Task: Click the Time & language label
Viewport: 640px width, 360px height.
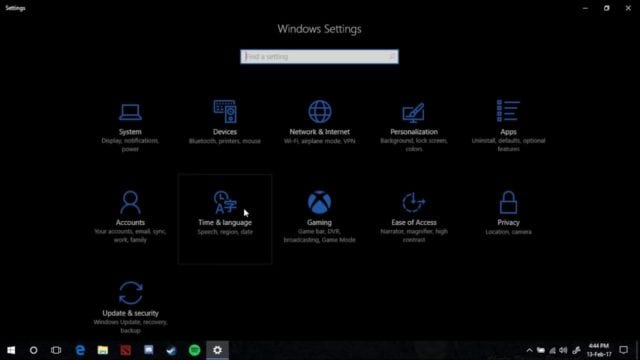Action: pyautogui.click(x=225, y=222)
